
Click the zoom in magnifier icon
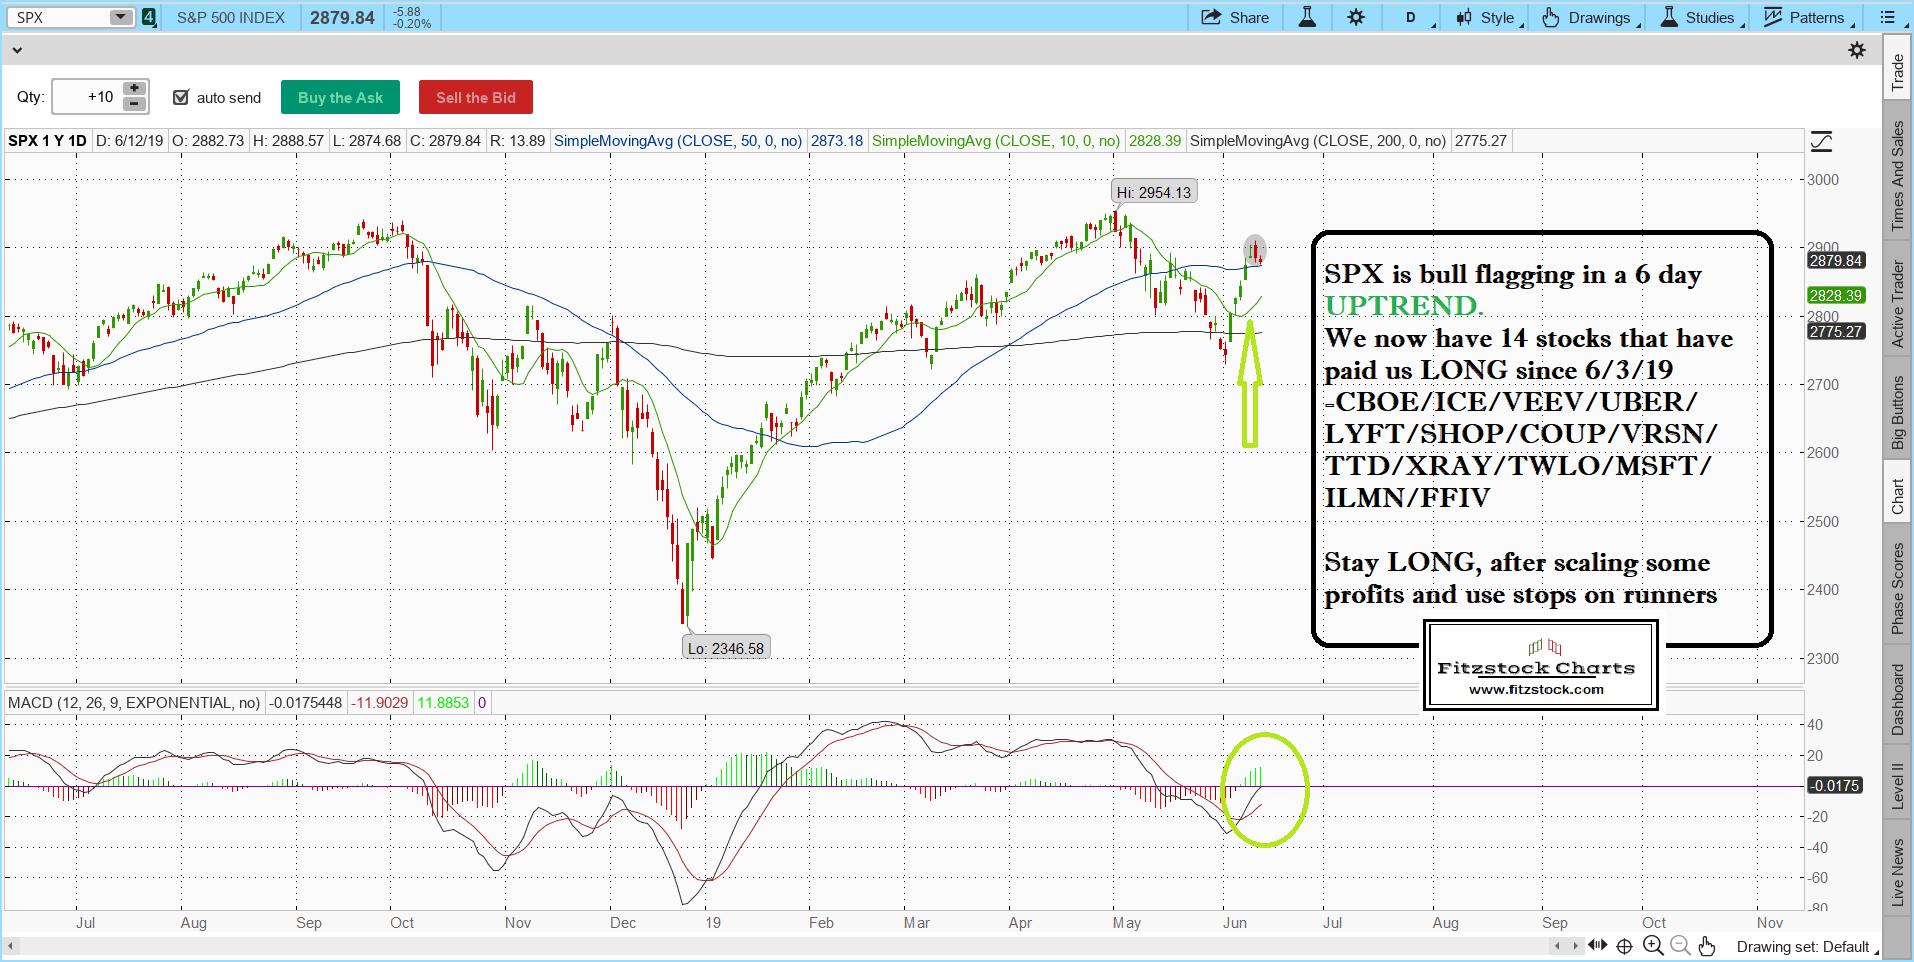point(1653,946)
